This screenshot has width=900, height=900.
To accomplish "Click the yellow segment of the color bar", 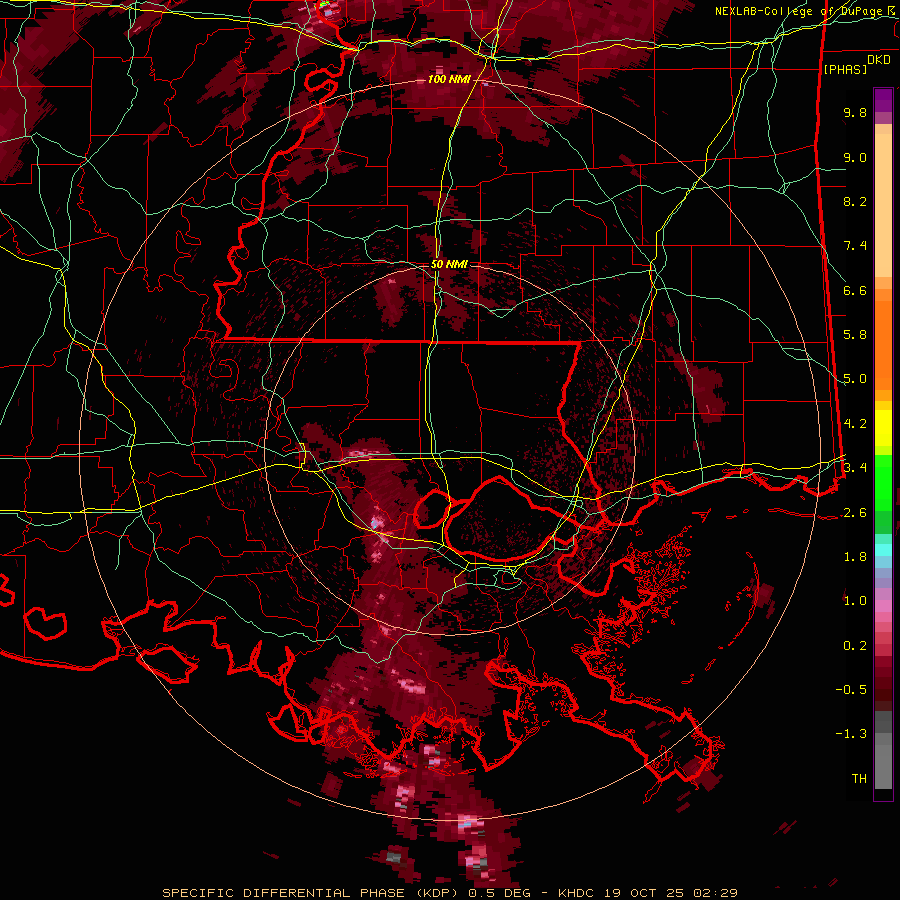I will click(x=883, y=428).
